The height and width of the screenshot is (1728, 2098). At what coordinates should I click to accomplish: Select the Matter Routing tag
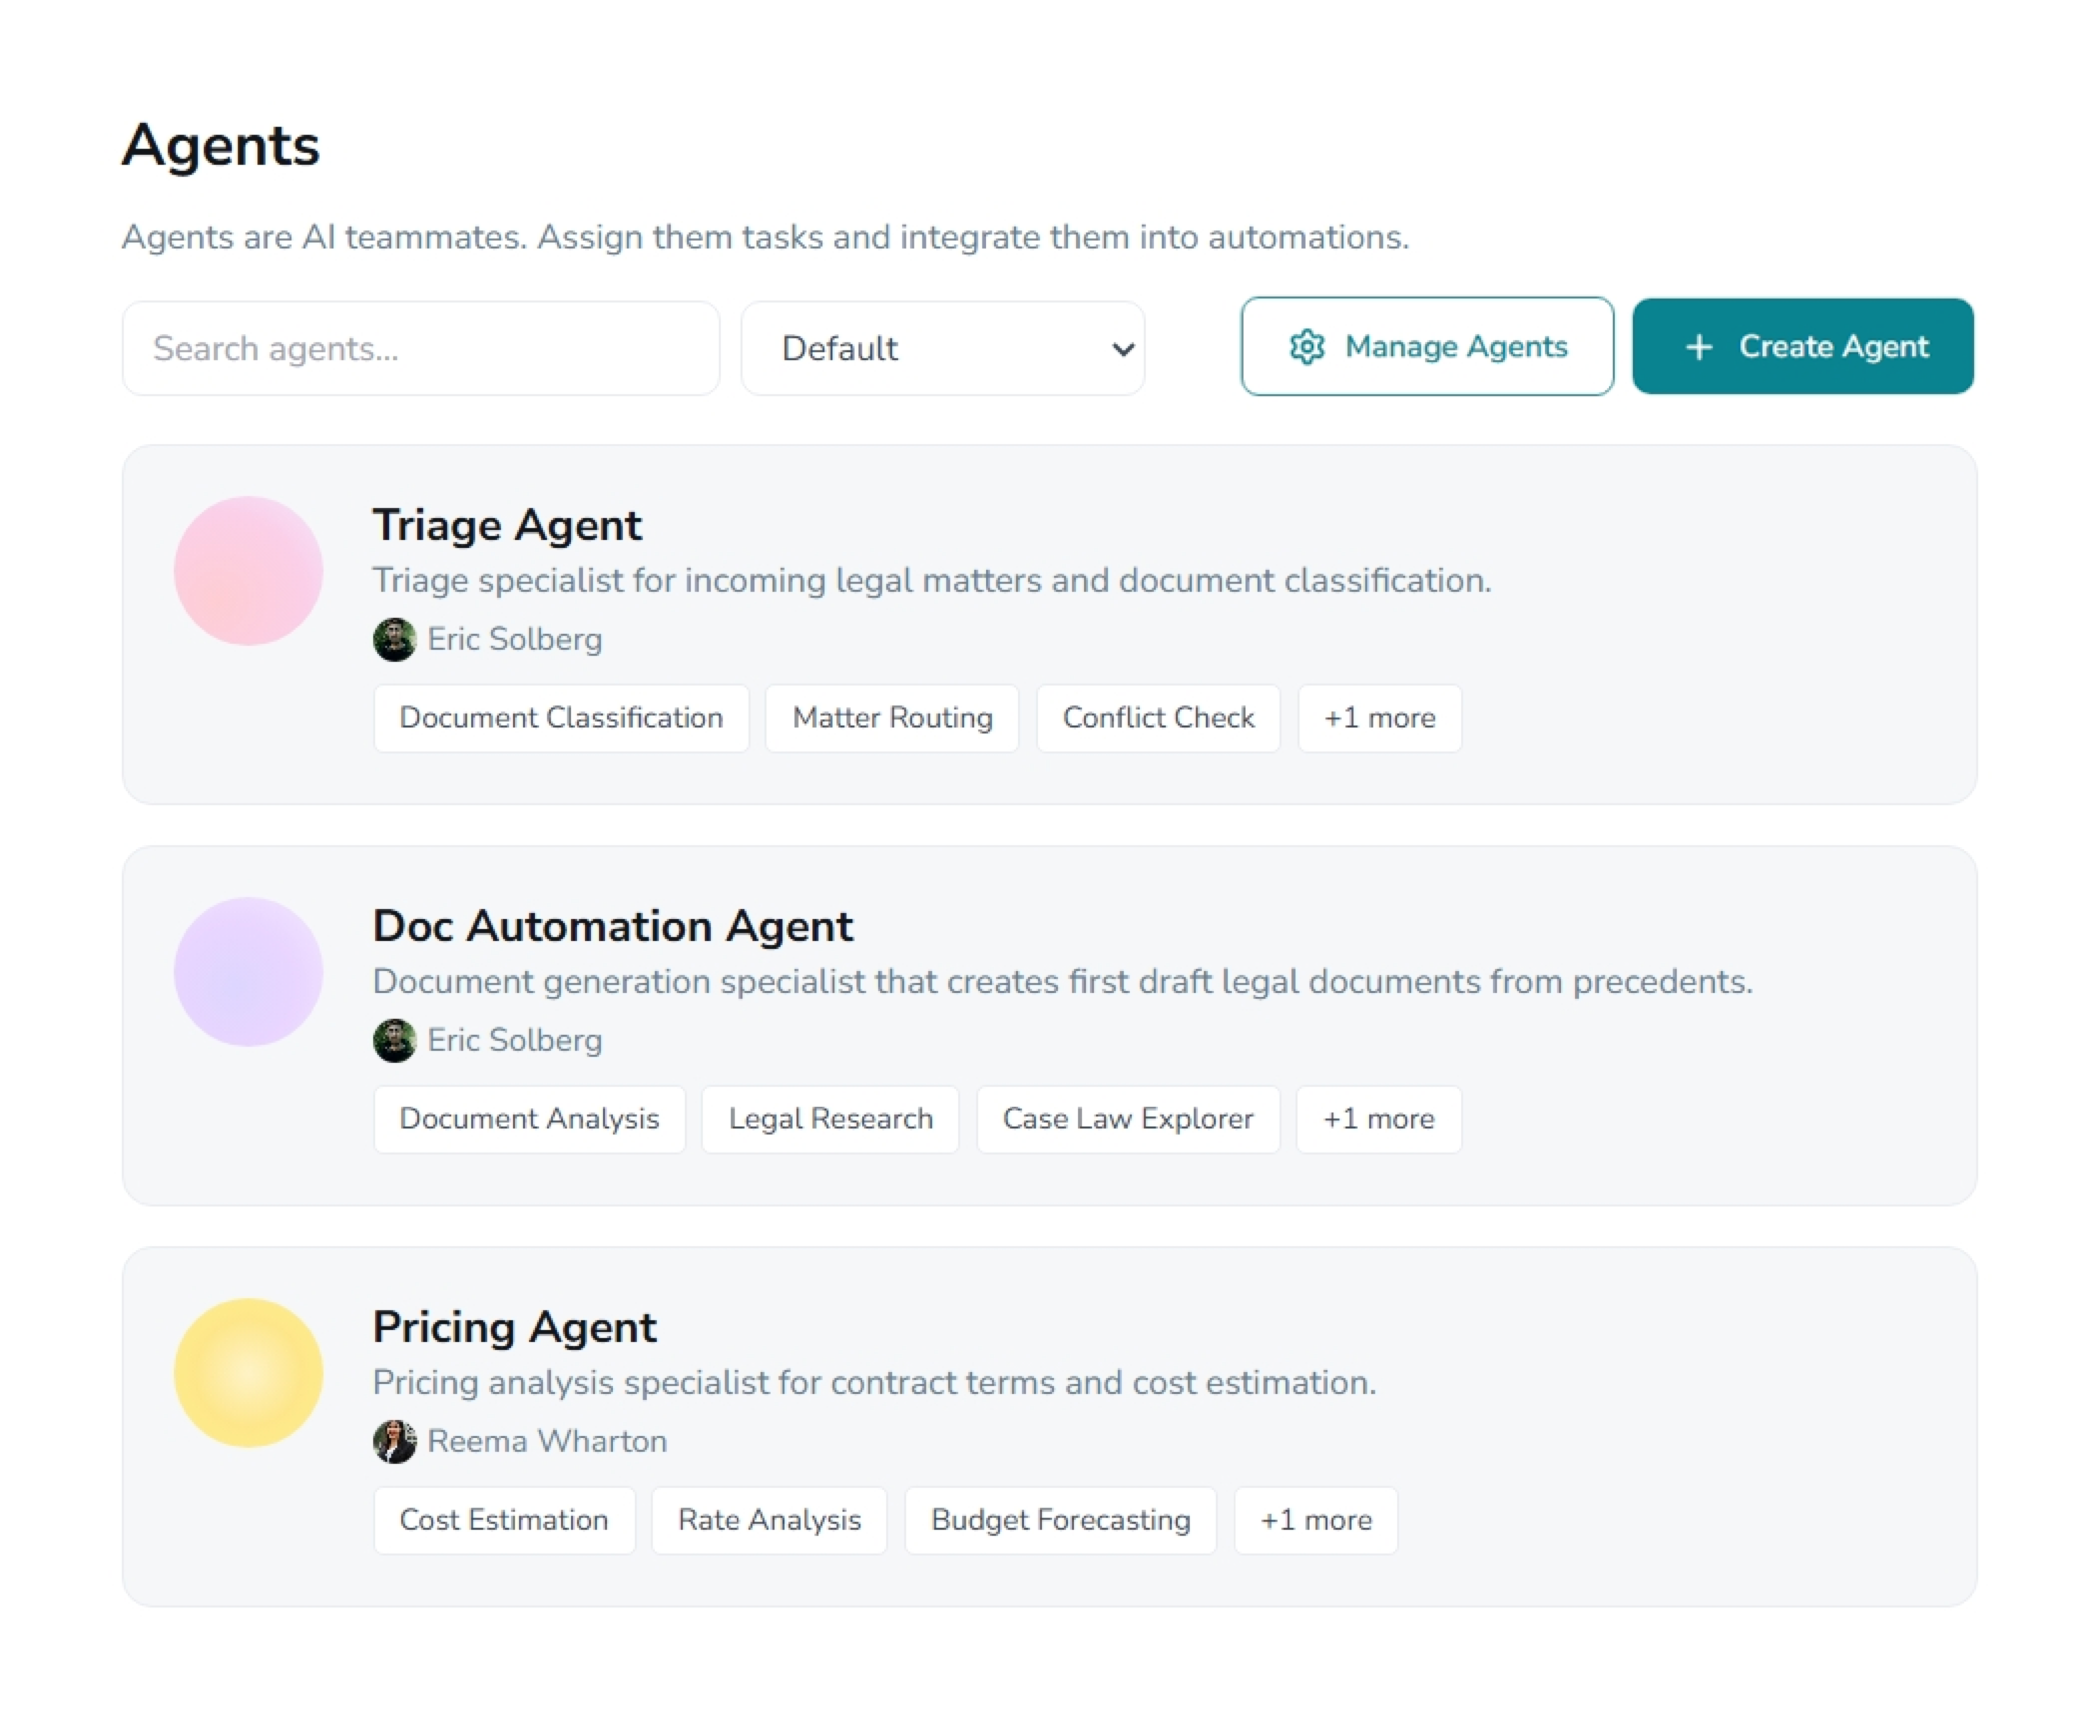[x=892, y=717]
